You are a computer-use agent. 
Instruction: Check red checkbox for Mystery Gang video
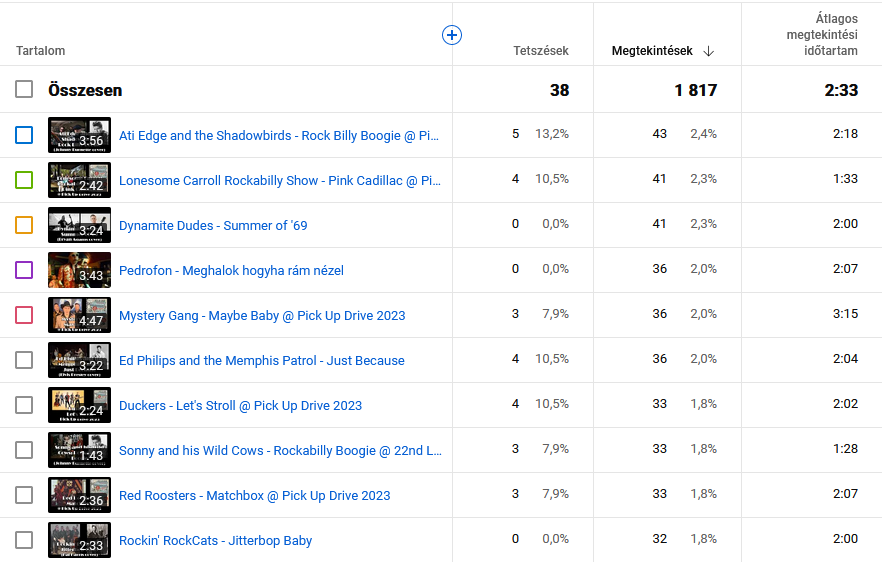click(x=24, y=315)
